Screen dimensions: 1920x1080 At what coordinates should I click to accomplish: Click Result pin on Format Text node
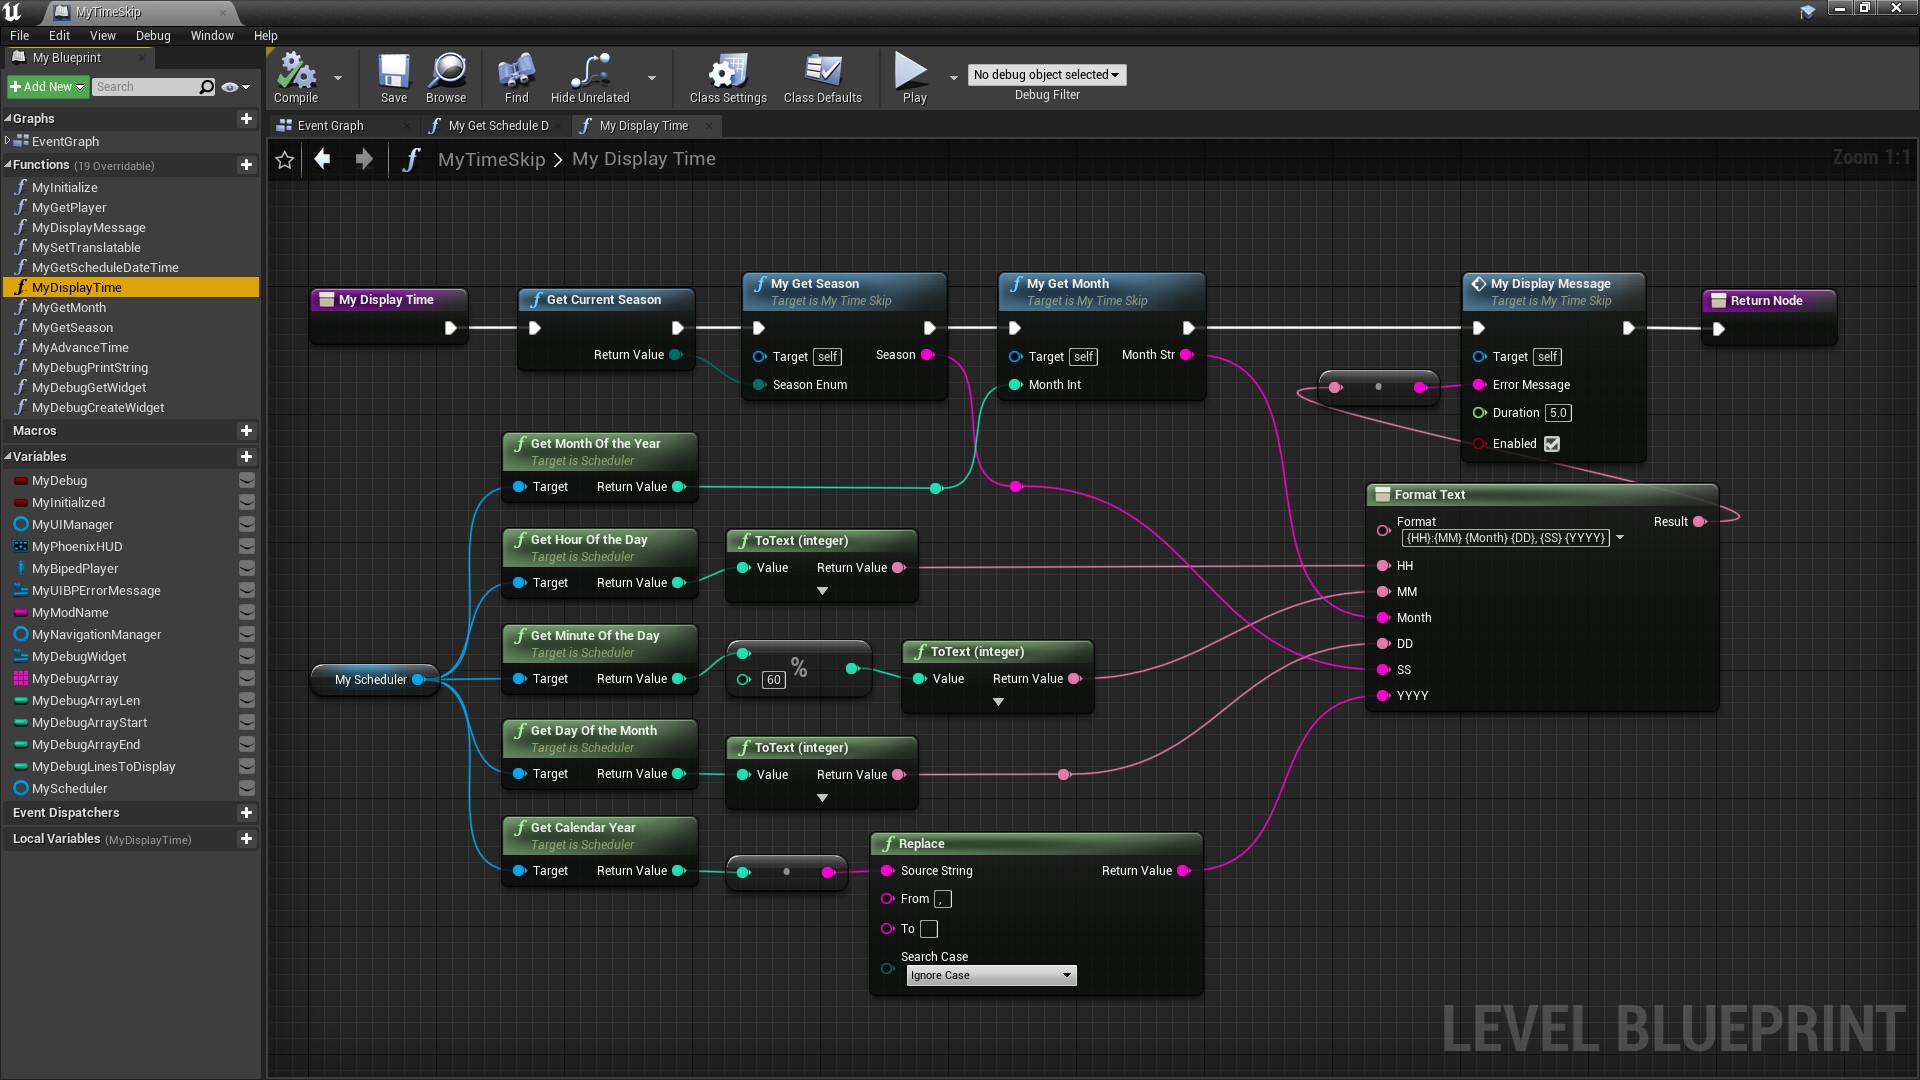(1699, 522)
